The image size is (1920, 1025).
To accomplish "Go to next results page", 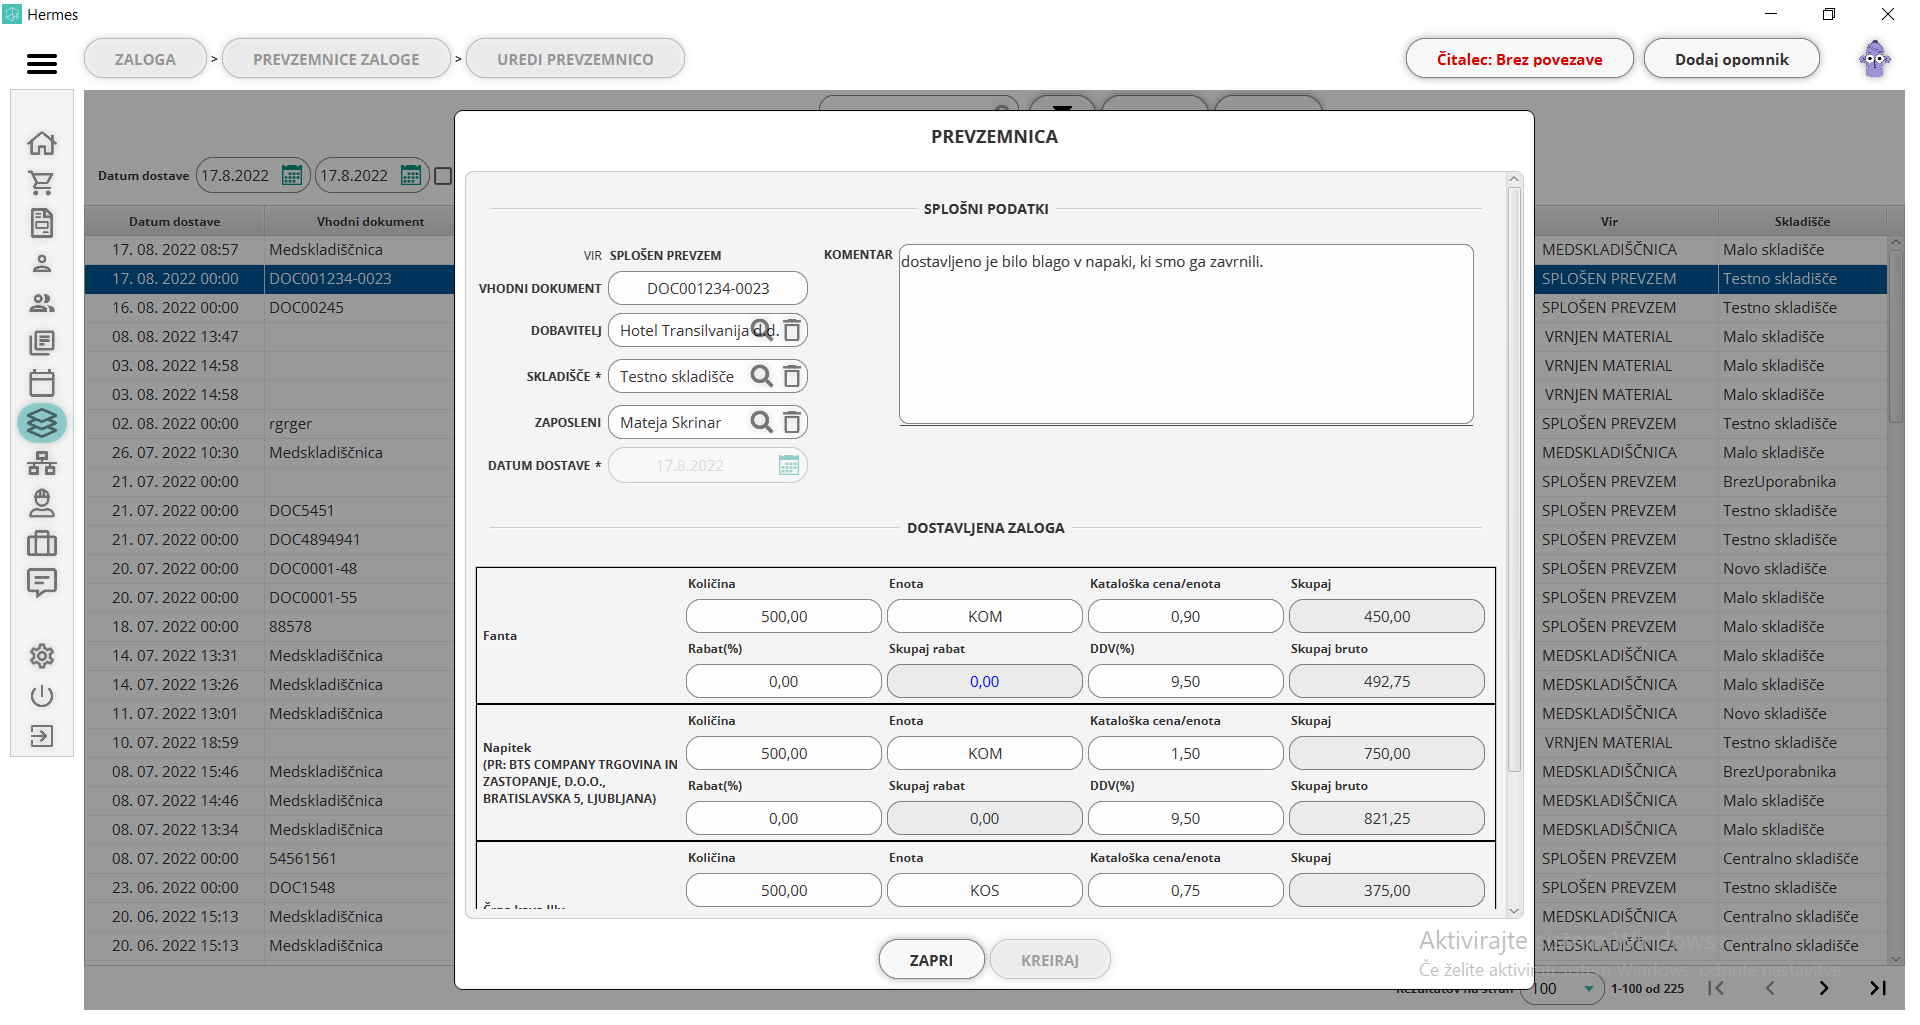I will click(1823, 988).
